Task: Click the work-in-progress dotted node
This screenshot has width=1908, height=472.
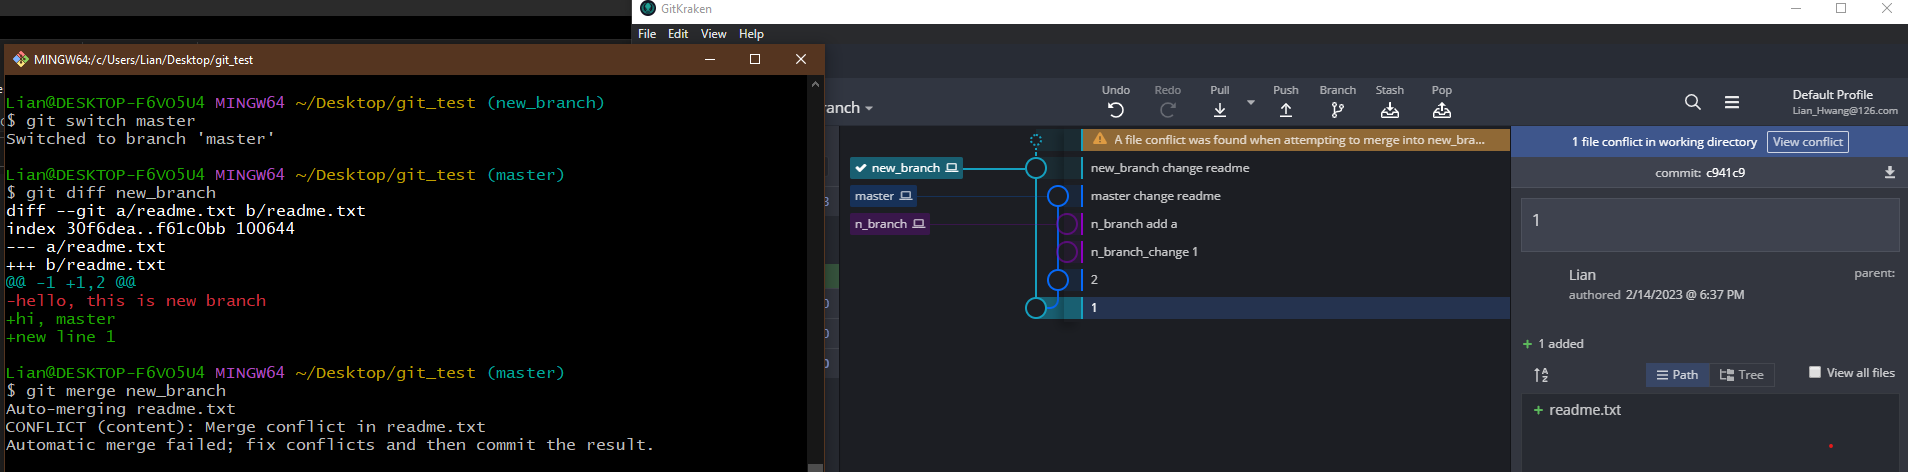Action: tap(1036, 141)
